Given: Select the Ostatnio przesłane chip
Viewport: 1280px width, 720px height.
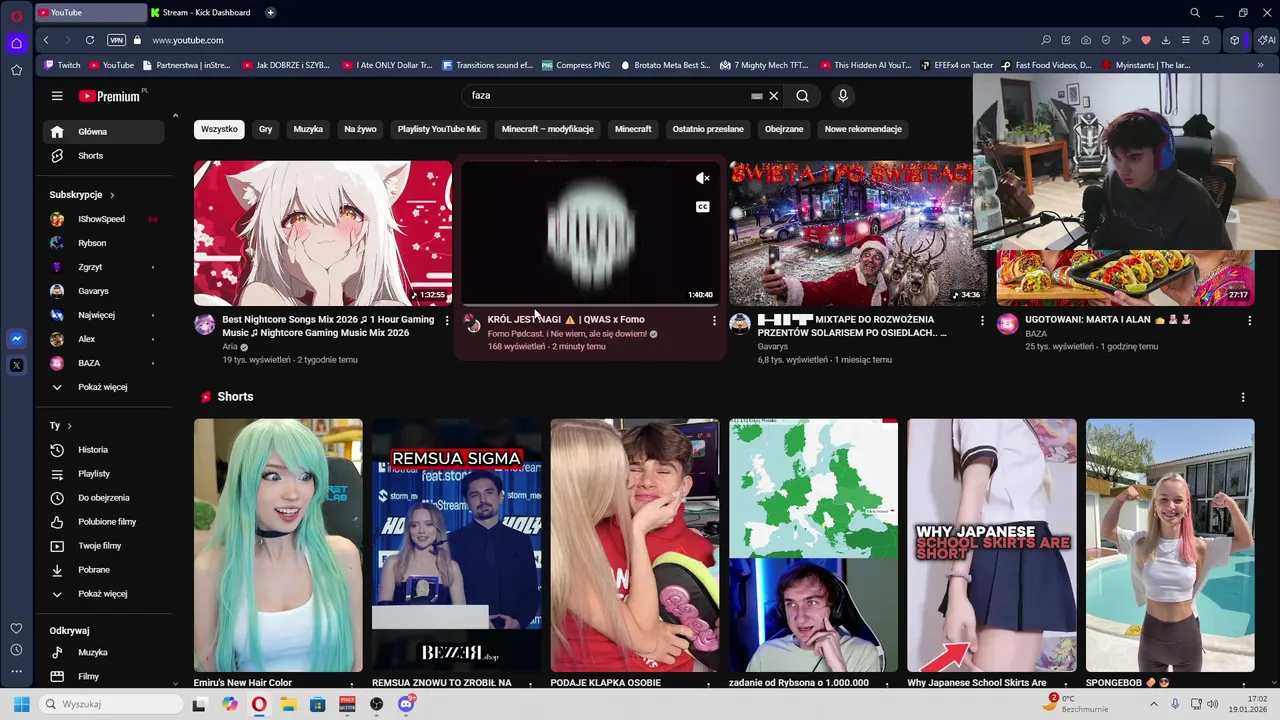Looking at the screenshot, I should click(708, 129).
